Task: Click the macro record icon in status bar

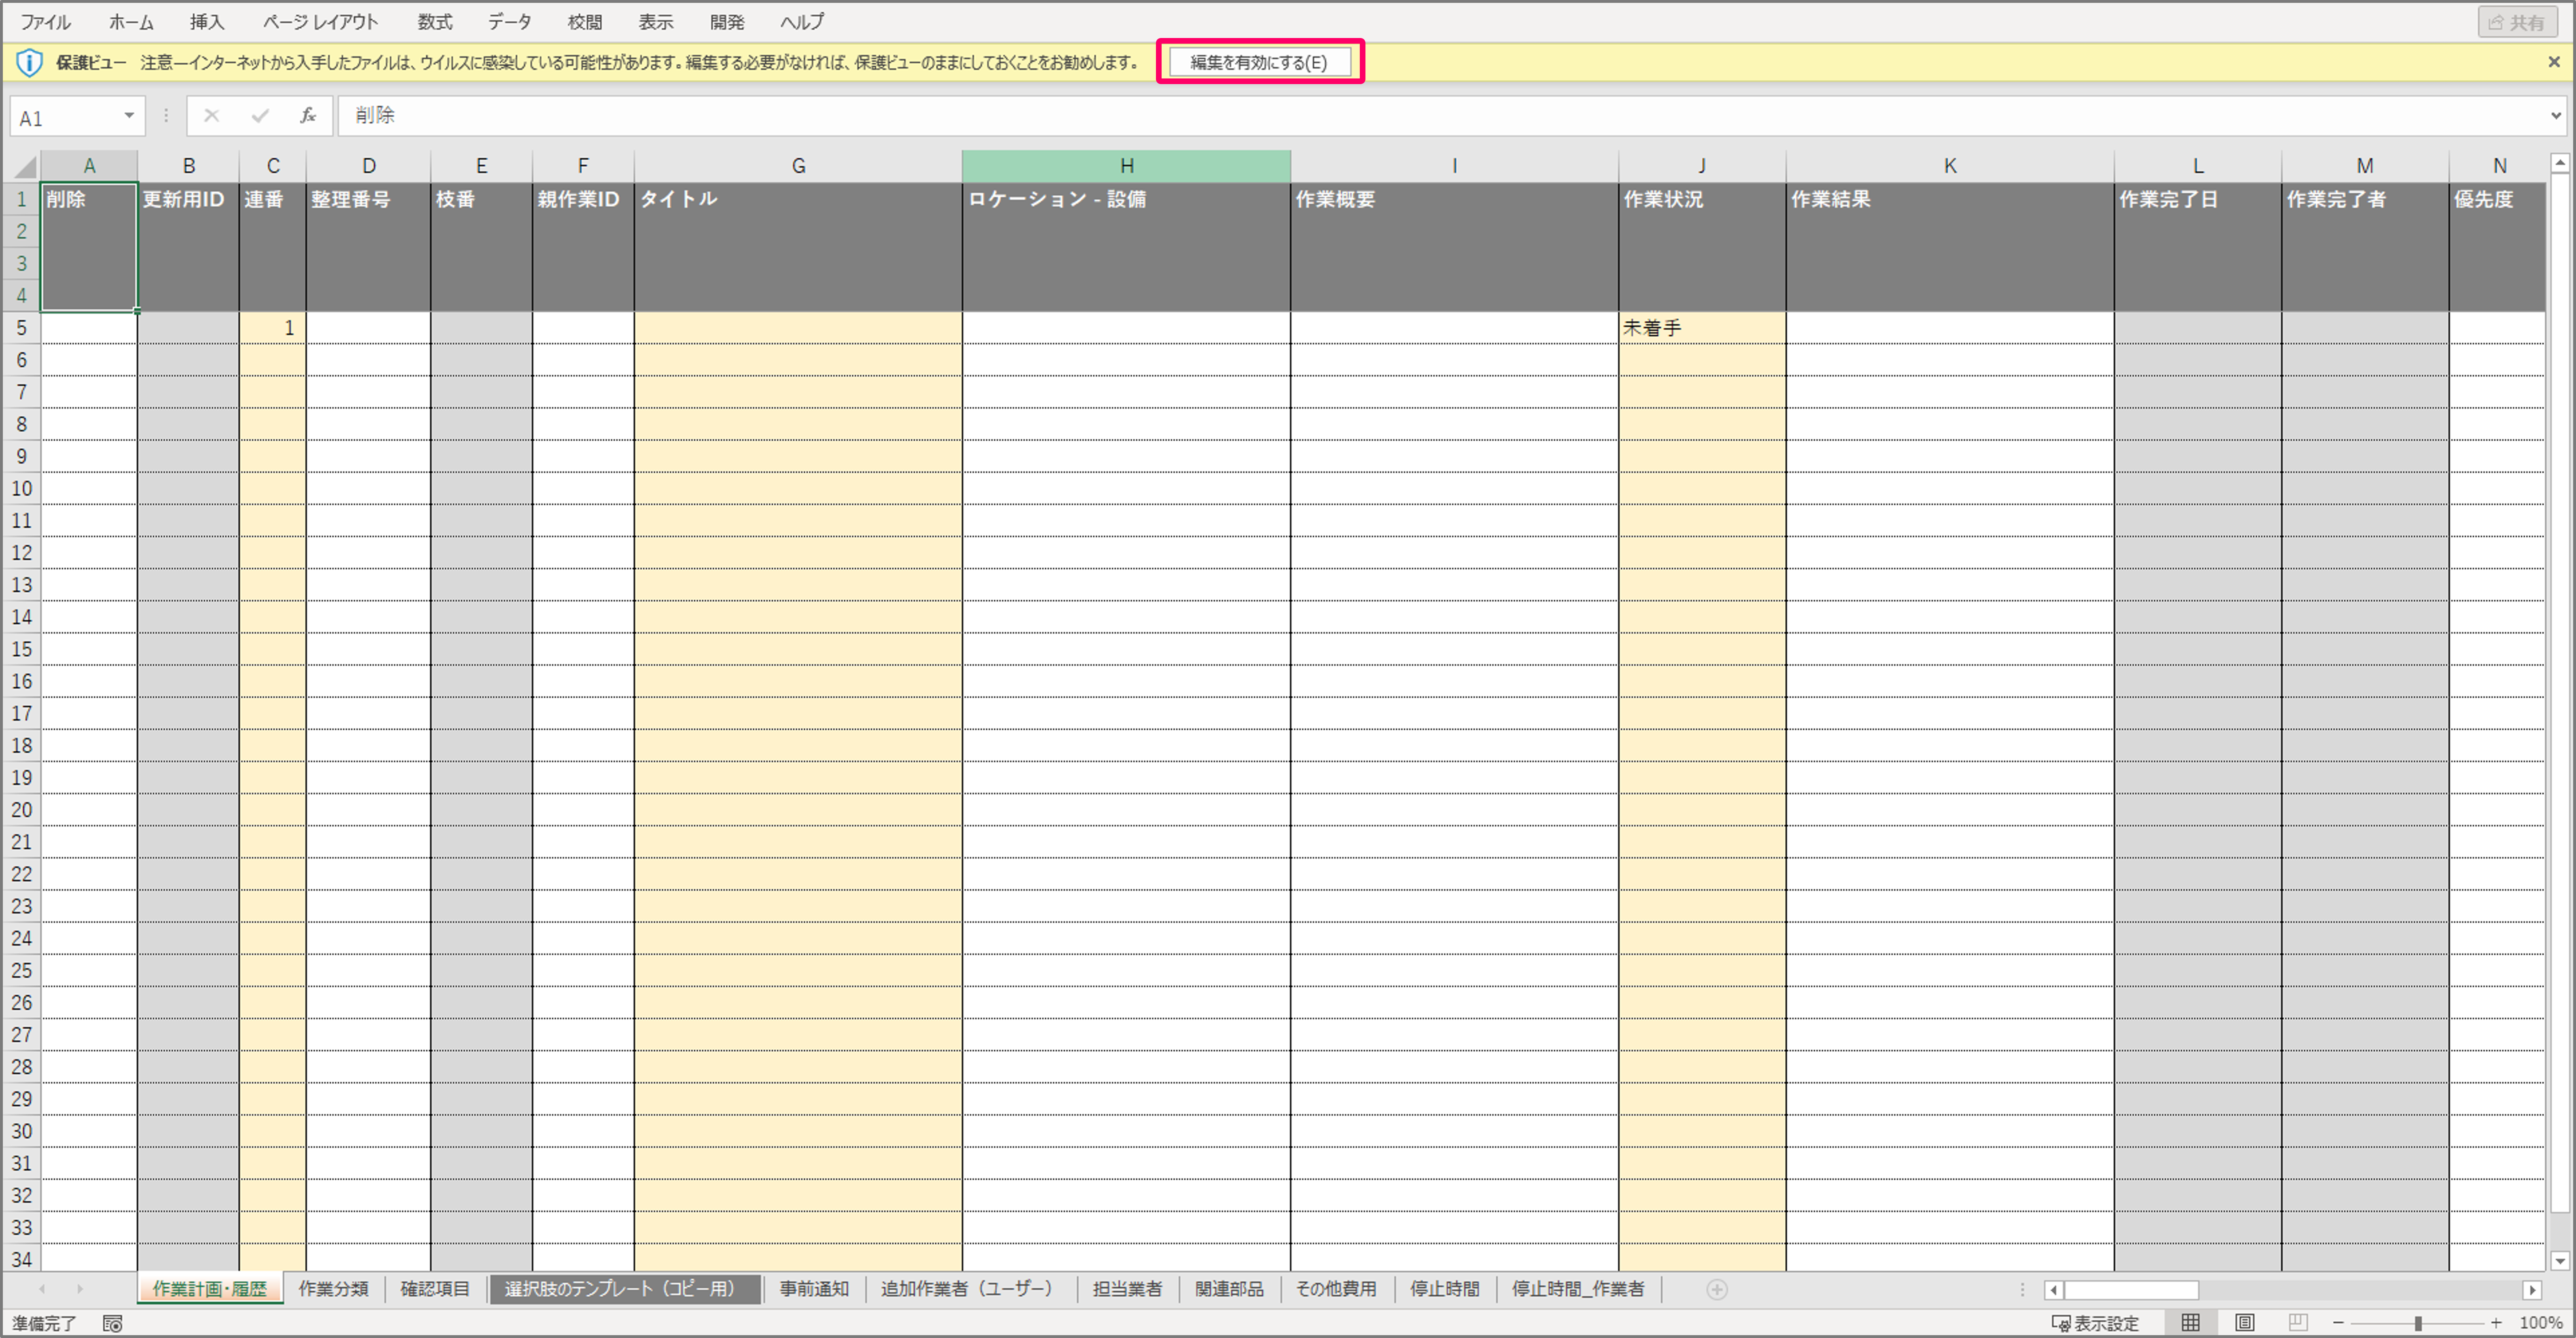Action: click(x=112, y=1323)
